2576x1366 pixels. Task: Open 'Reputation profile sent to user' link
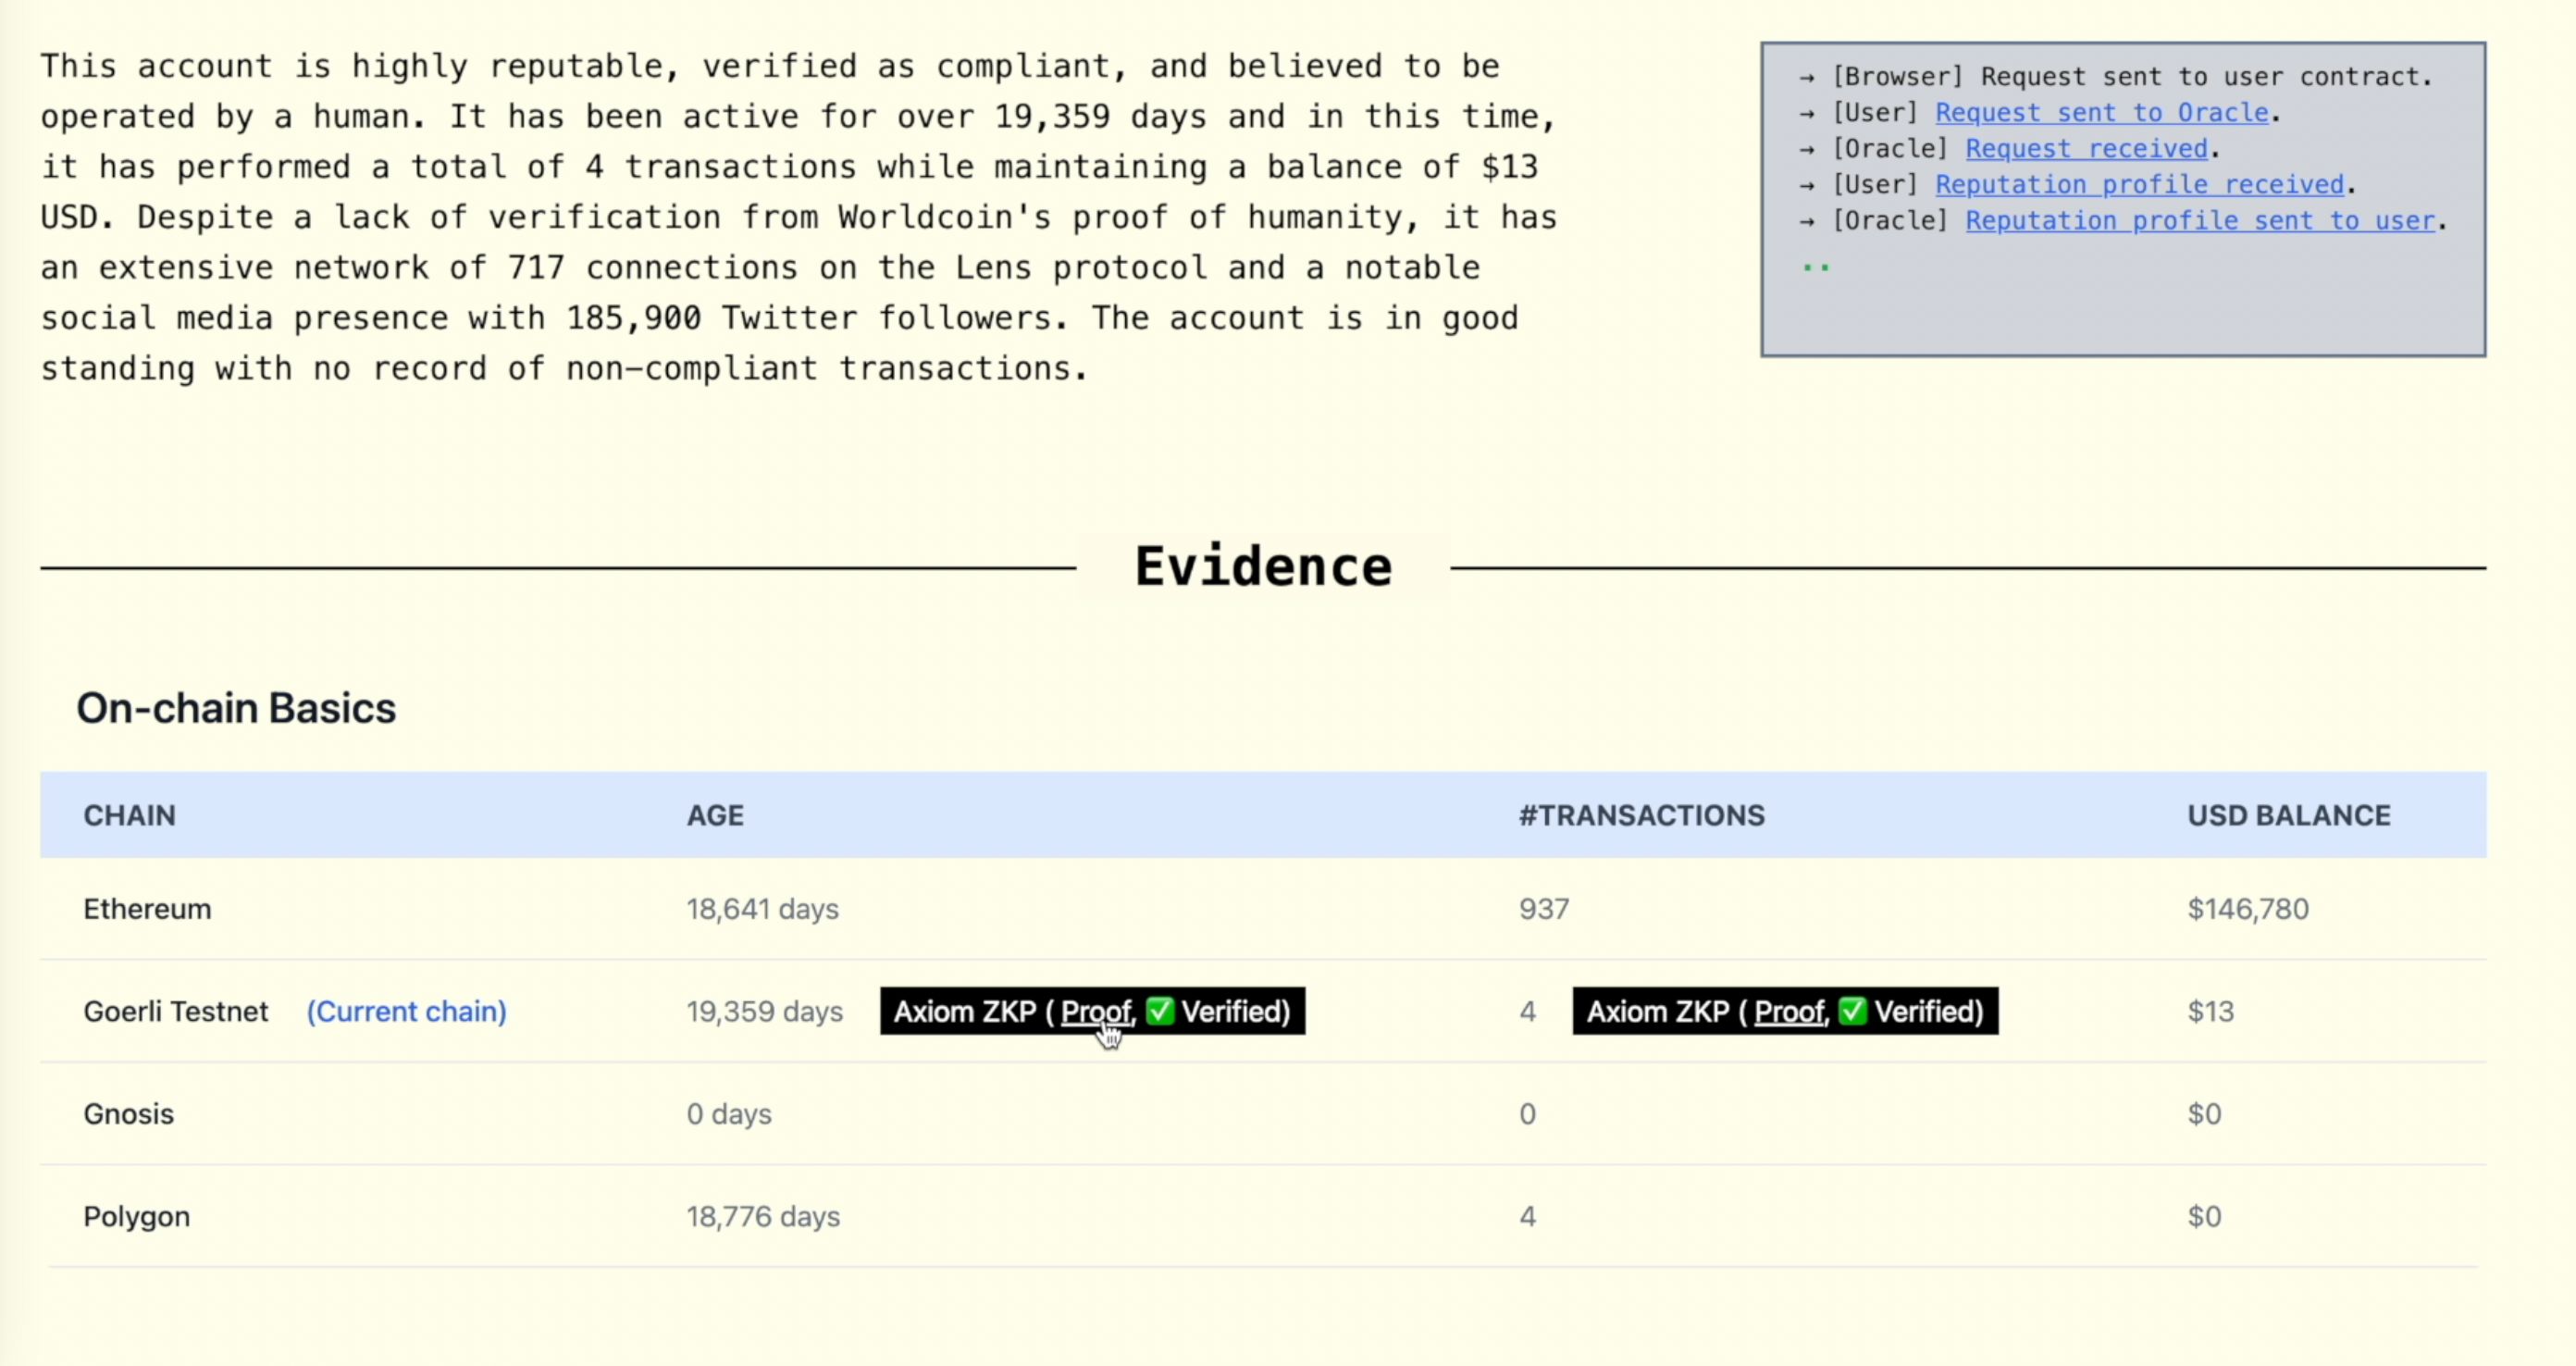(2200, 221)
